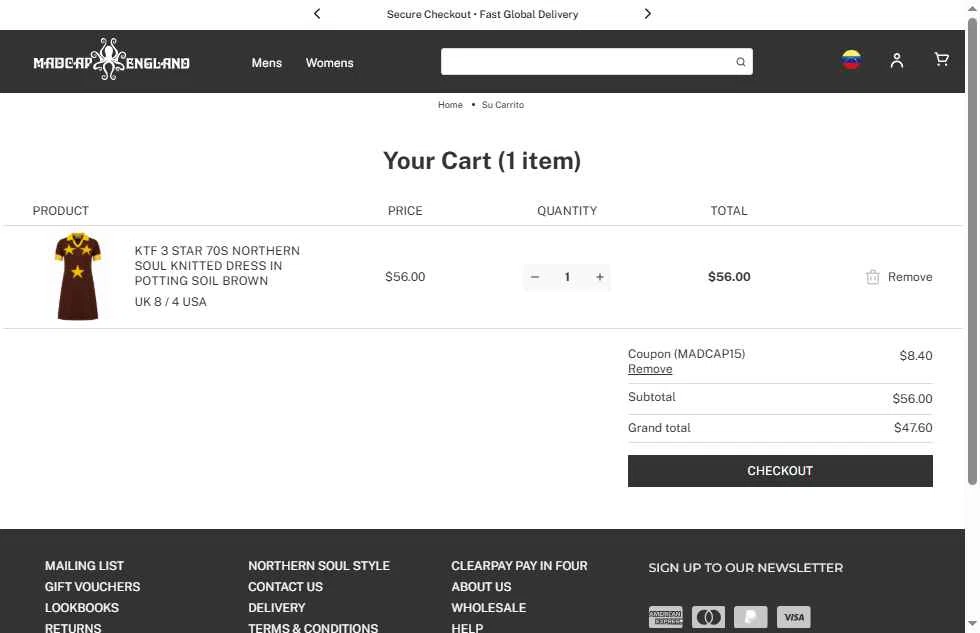Viewport: 980px width, 633px height.
Task: Click the Remove text for the dress
Action: click(x=910, y=277)
